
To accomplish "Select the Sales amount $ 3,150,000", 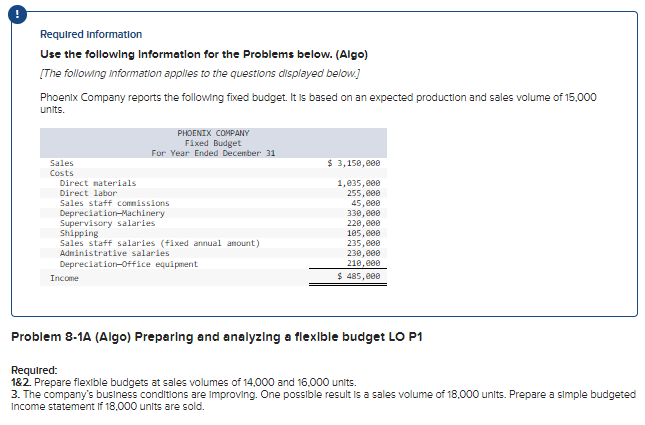I will (x=354, y=163).
